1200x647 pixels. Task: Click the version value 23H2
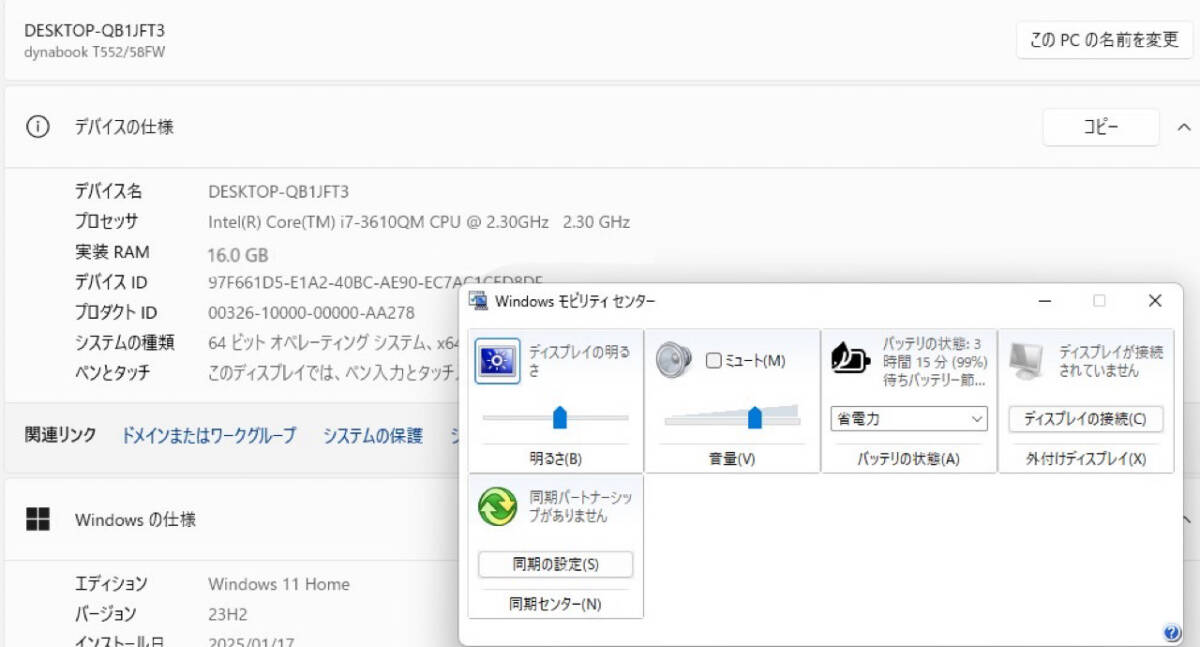click(227, 614)
